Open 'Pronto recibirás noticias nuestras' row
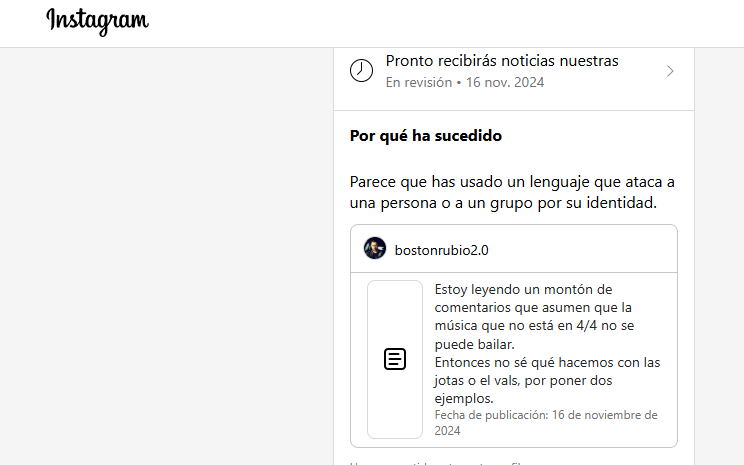This screenshot has width=744, height=465. click(x=514, y=71)
